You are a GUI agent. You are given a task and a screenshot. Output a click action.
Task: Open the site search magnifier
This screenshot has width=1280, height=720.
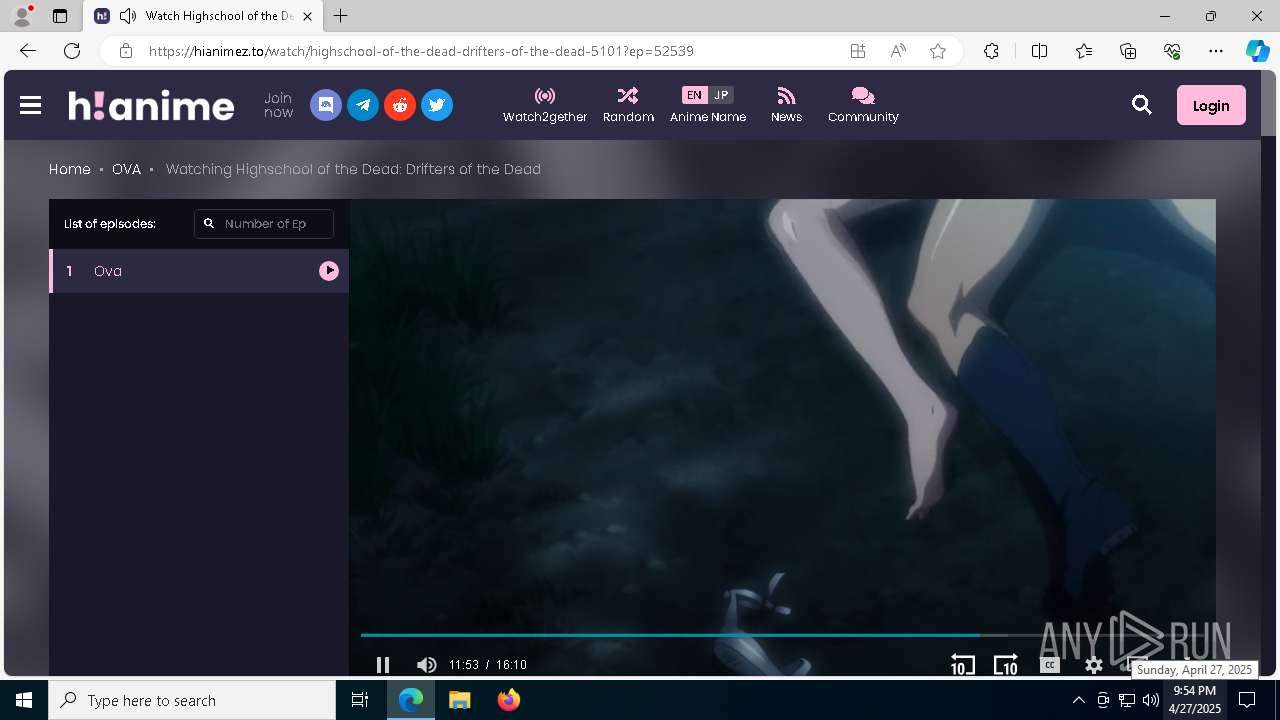(1141, 105)
